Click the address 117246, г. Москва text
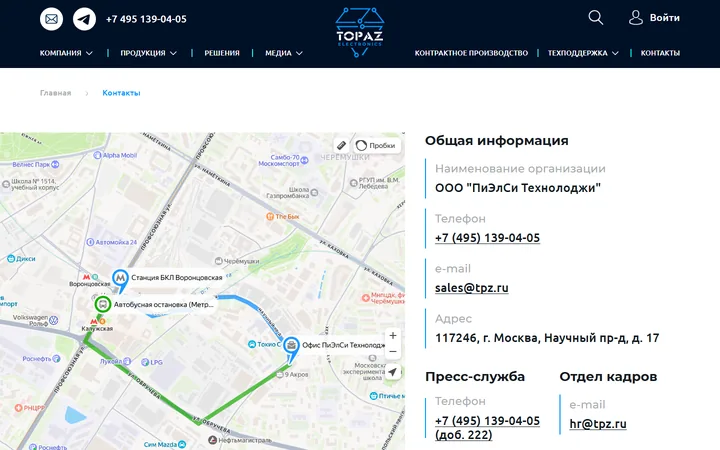Viewport: 720px width, 450px height. [547, 338]
